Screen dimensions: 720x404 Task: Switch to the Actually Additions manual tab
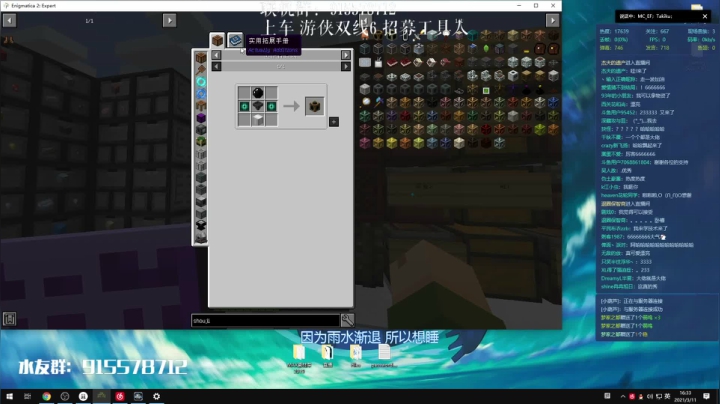(x=235, y=40)
